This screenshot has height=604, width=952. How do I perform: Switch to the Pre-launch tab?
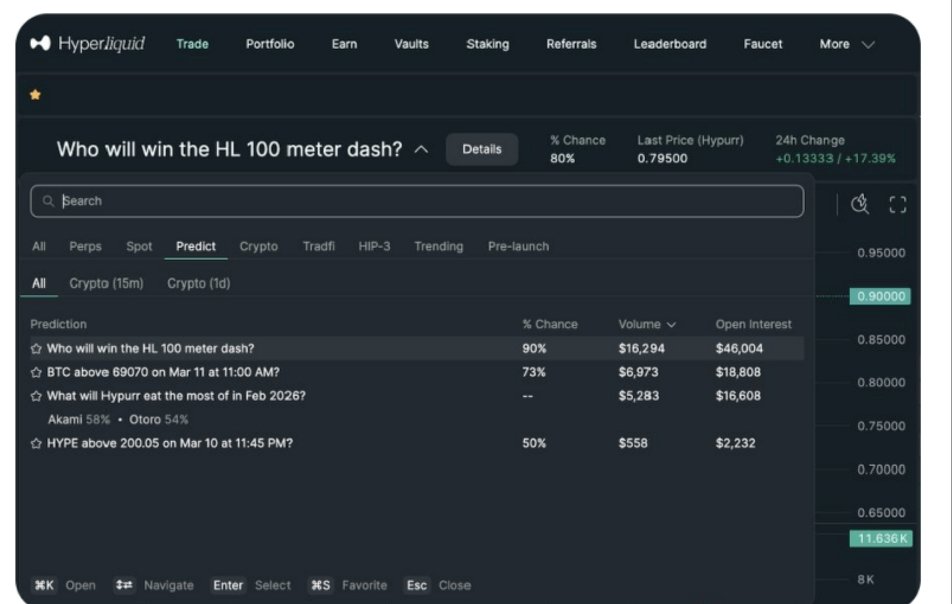click(518, 246)
